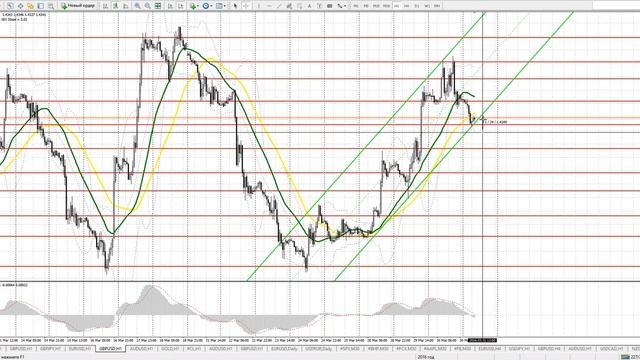Open the Terminal window icon
Screen dimensions: 640x360
click(41, 6)
